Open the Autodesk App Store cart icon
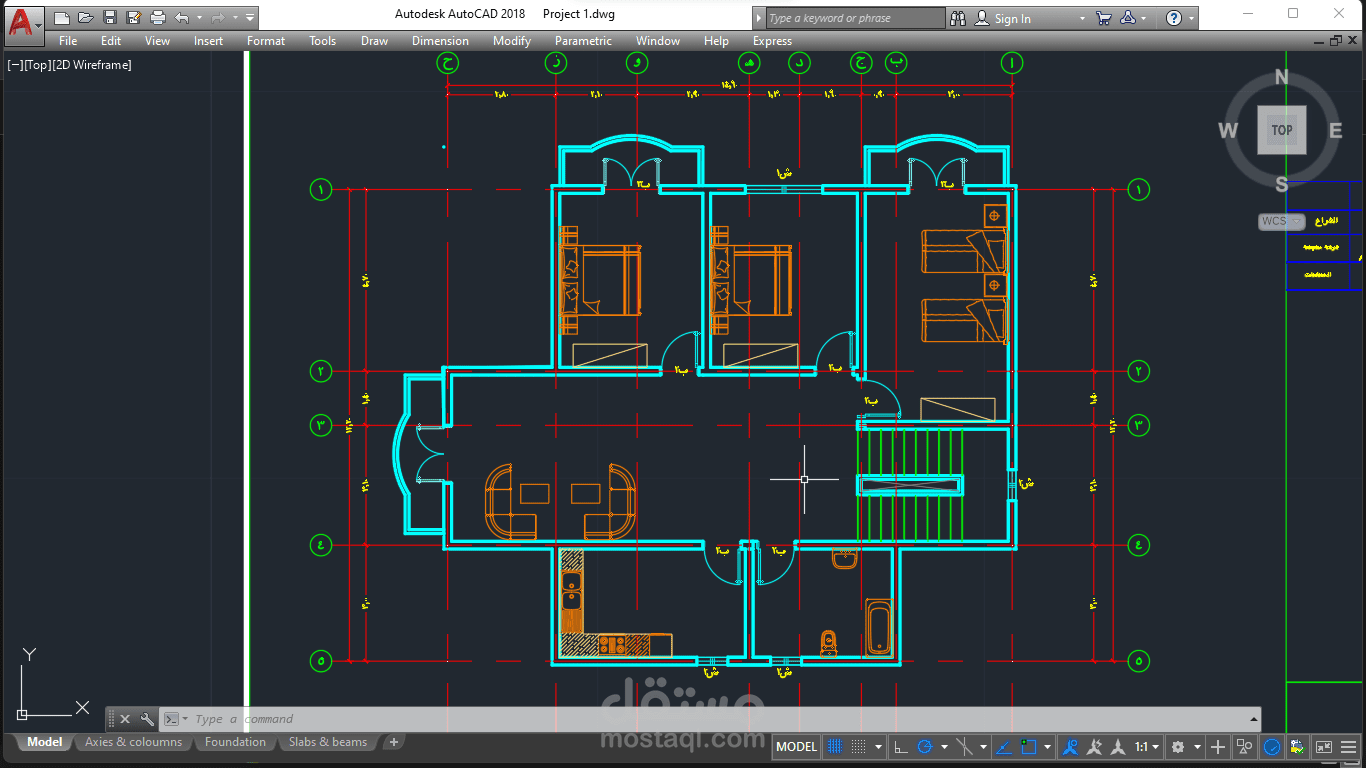This screenshot has height=768, width=1366. [x=1104, y=18]
